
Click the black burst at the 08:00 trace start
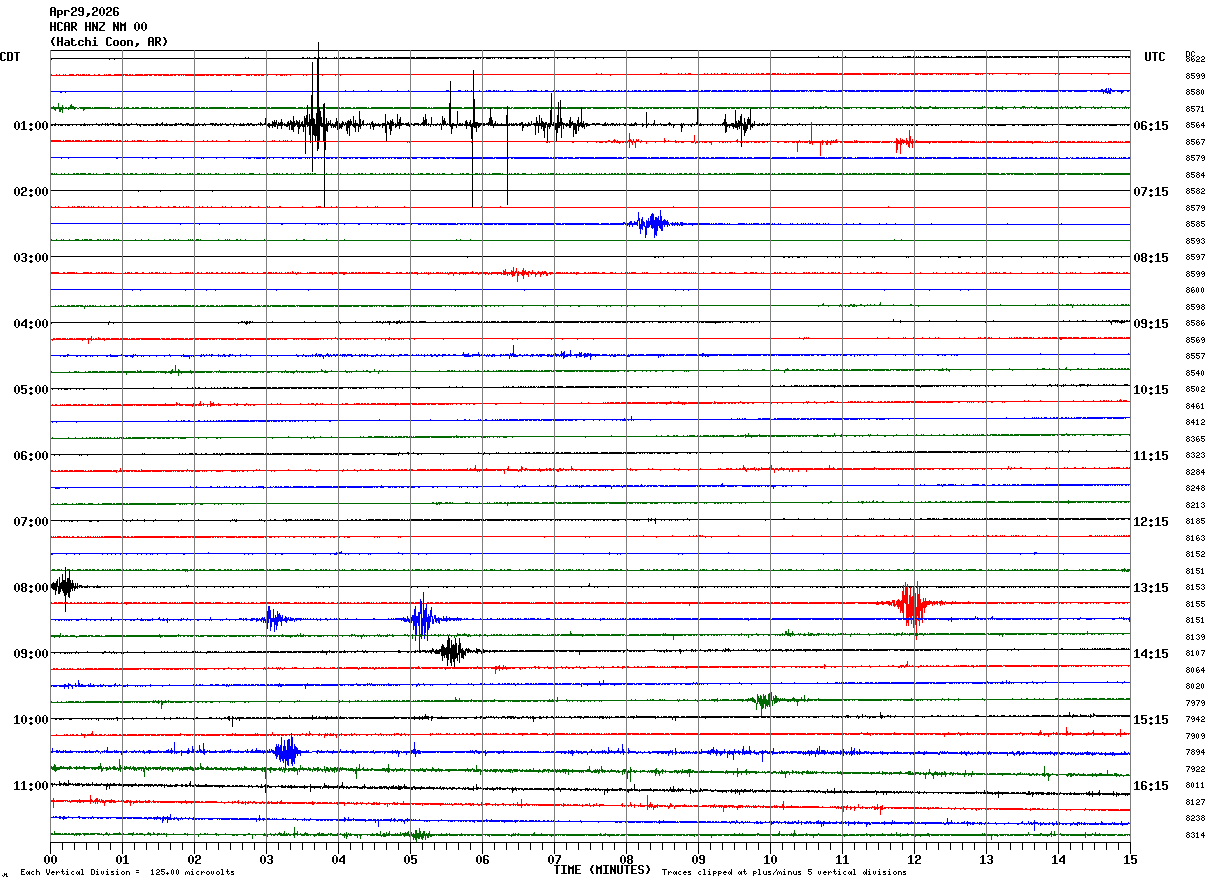(64, 587)
